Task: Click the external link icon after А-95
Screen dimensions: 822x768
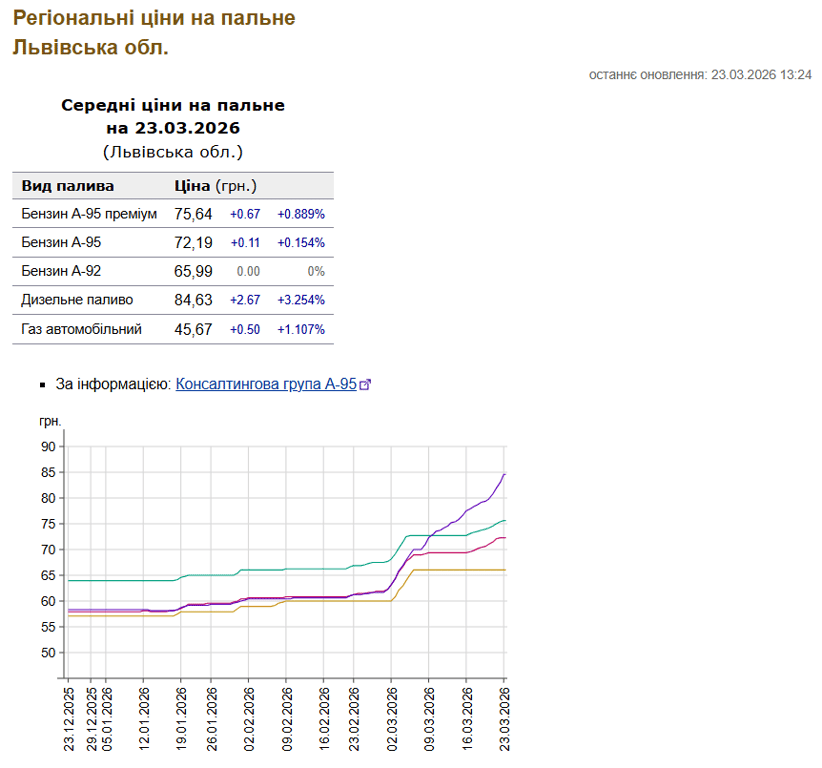Action: point(365,385)
